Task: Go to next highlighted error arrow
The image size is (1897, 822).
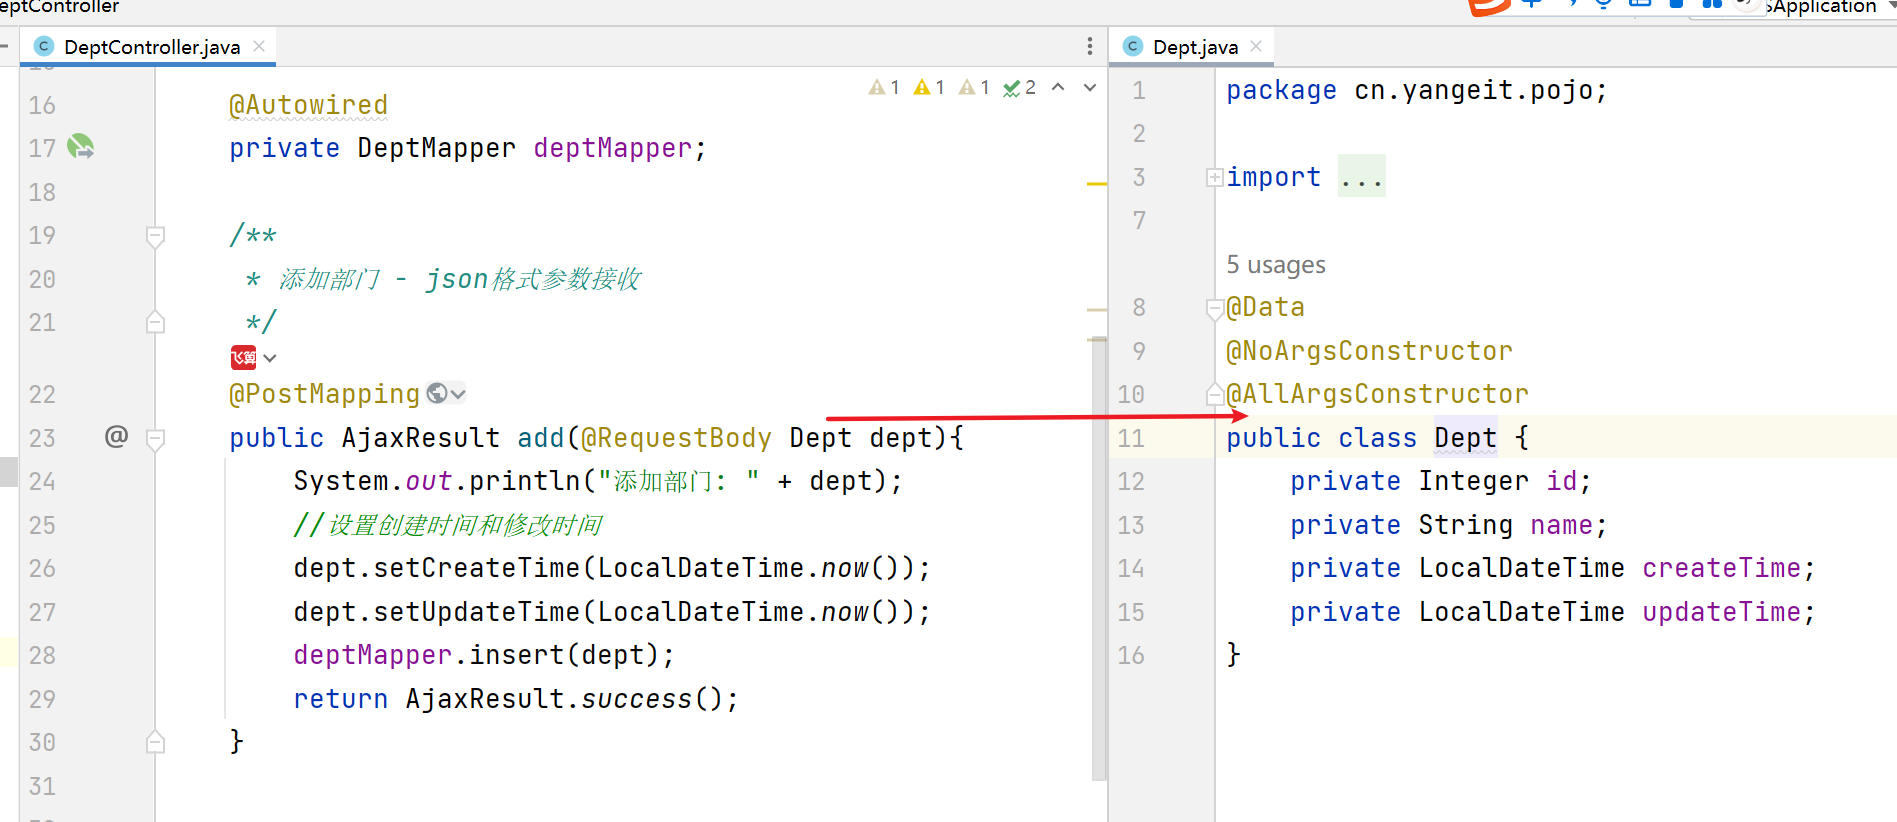Action: [x=1090, y=88]
